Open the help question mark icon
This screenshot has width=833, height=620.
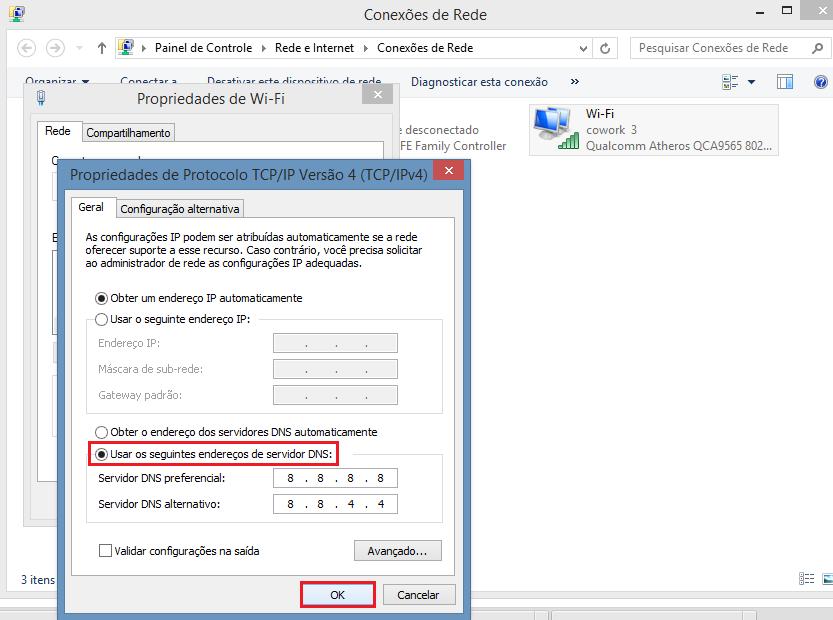coord(819,82)
